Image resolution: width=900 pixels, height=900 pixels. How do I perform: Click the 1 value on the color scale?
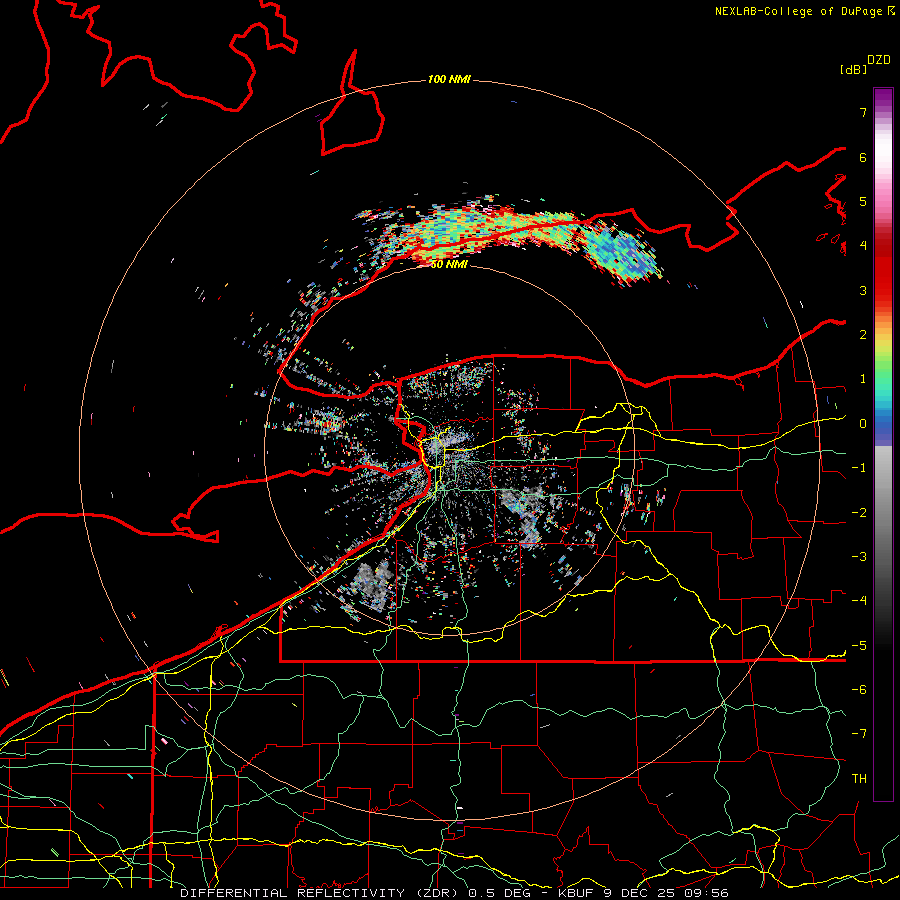point(863,379)
